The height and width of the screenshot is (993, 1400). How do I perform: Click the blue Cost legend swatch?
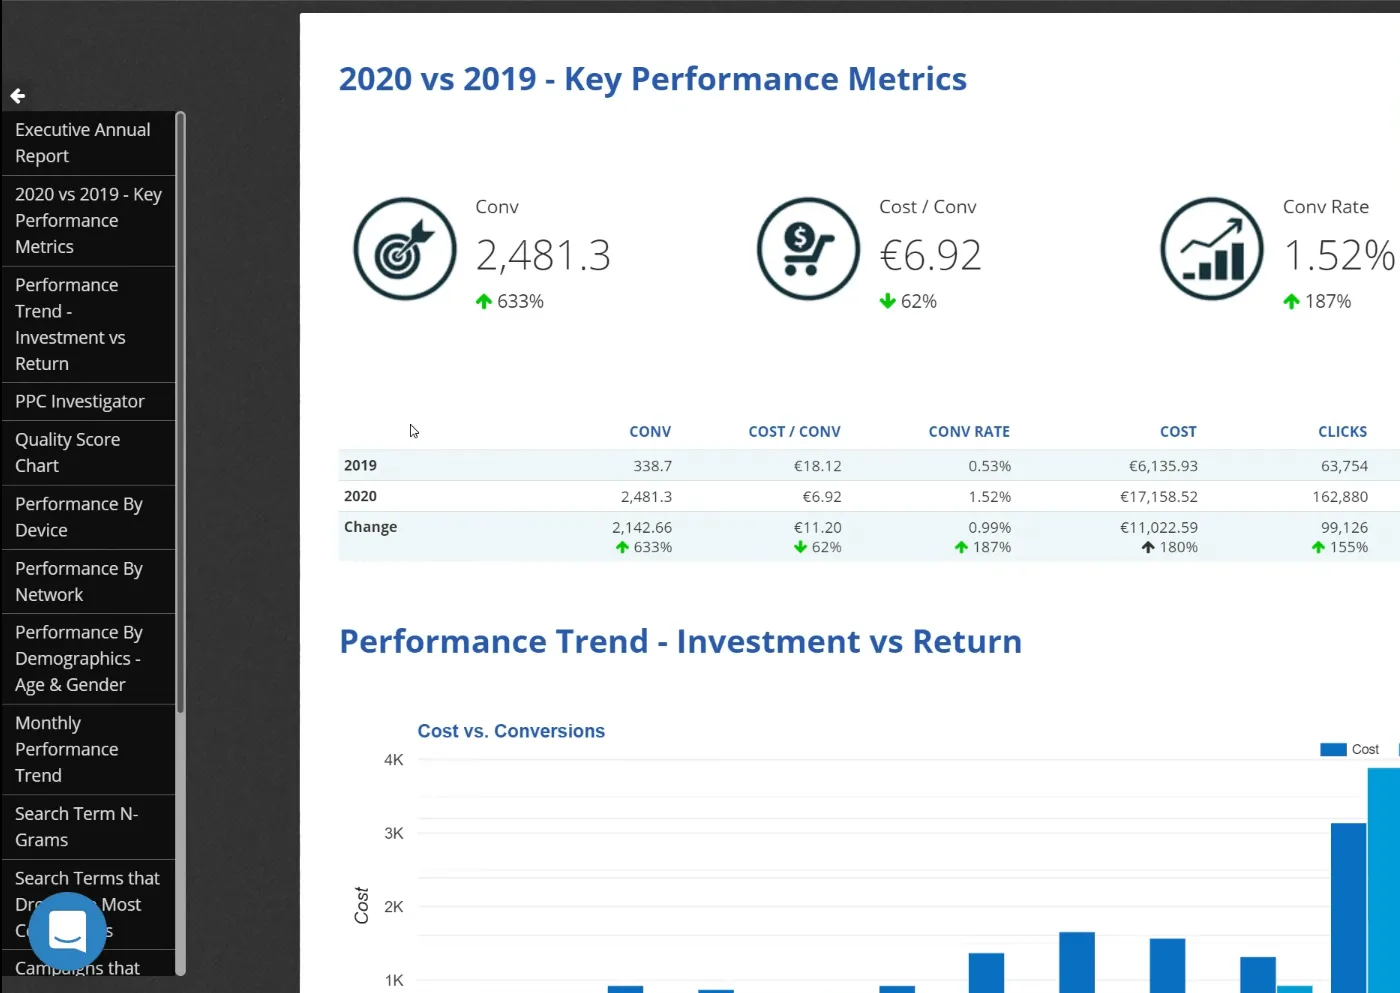point(1333,750)
